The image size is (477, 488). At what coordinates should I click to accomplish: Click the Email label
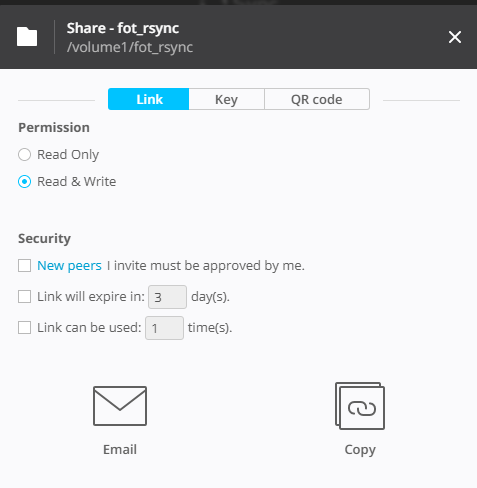(x=120, y=449)
